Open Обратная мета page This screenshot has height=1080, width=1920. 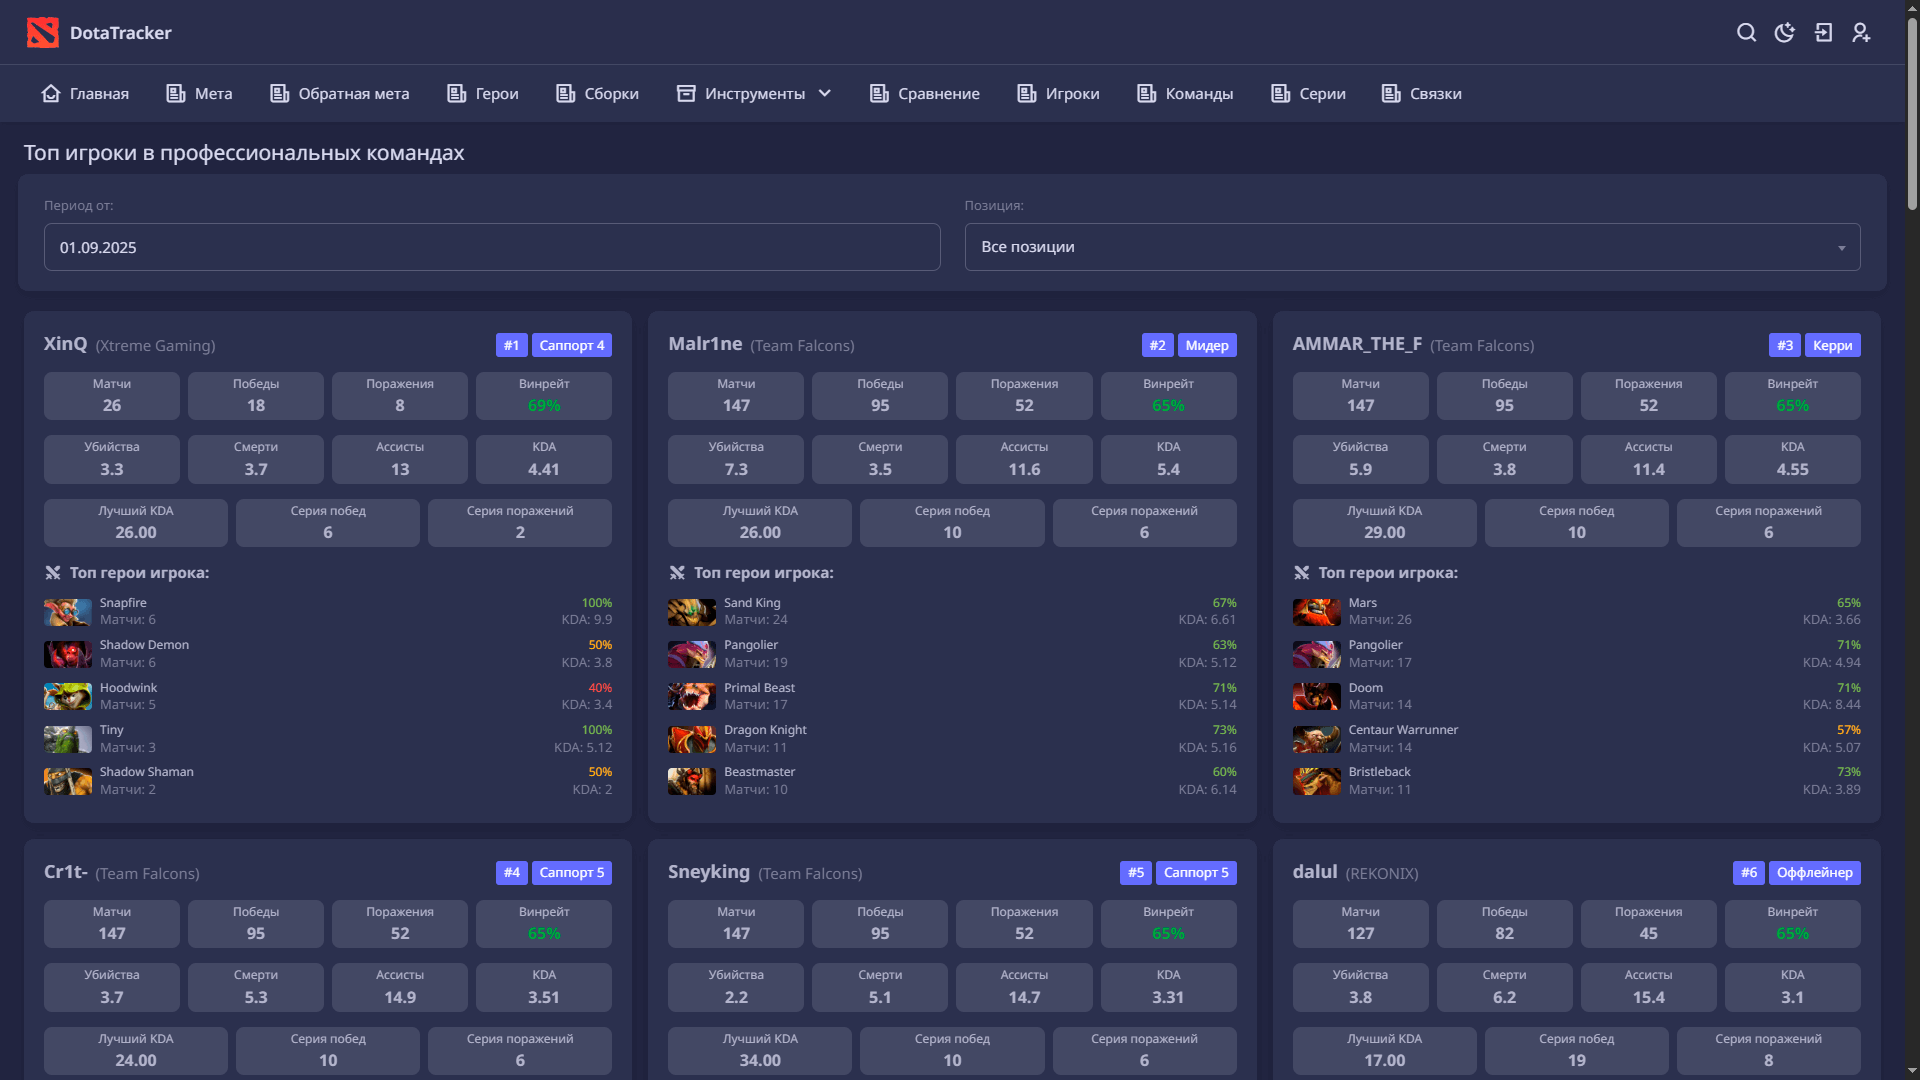(x=340, y=93)
